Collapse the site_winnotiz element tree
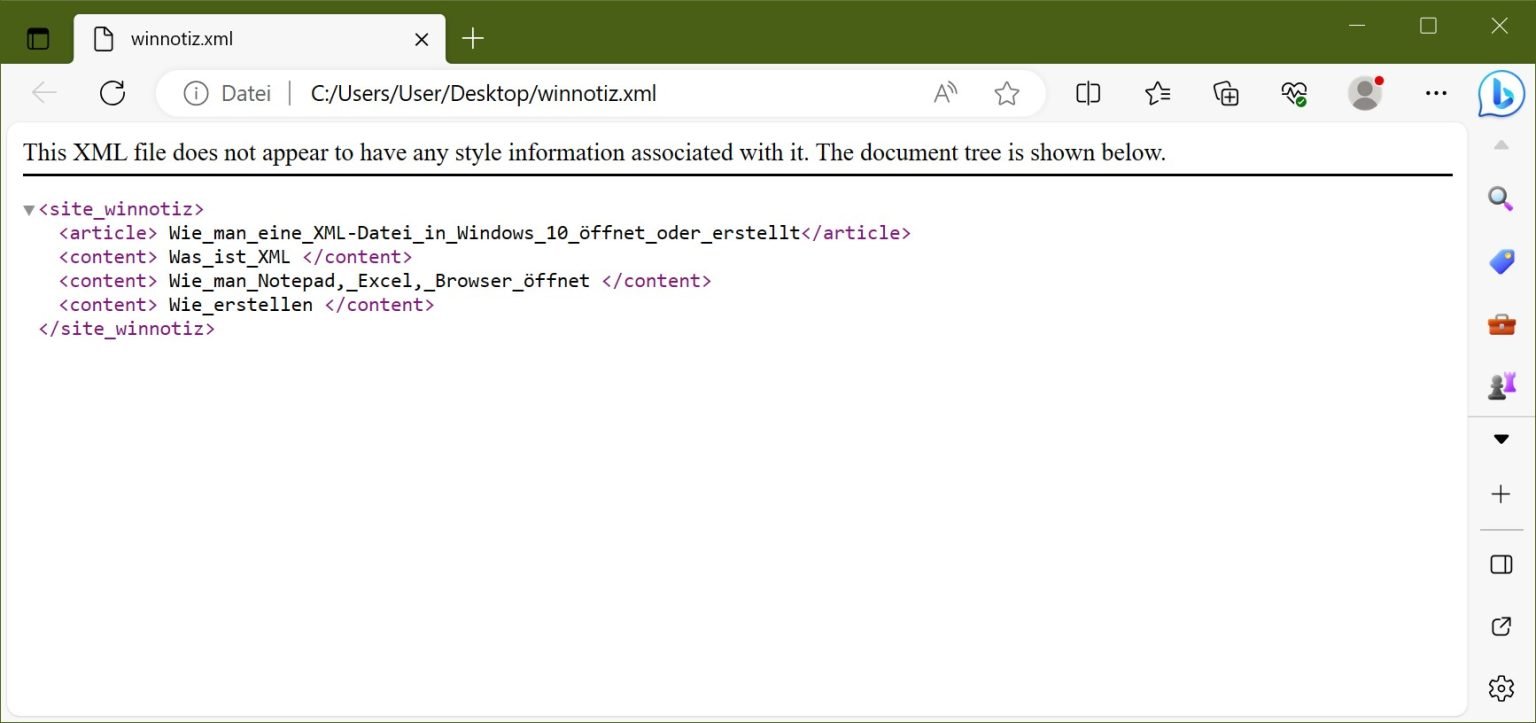Screen dimensions: 1536x723 28,208
